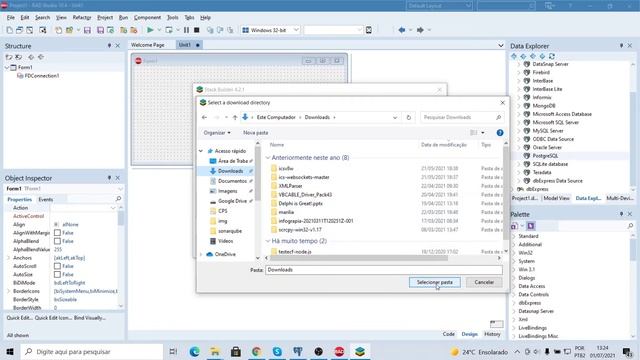Viewport: 640px width, 360px height.
Task: Open the Windows 32-bit platform dropdown
Action: click(x=296, y=30)
